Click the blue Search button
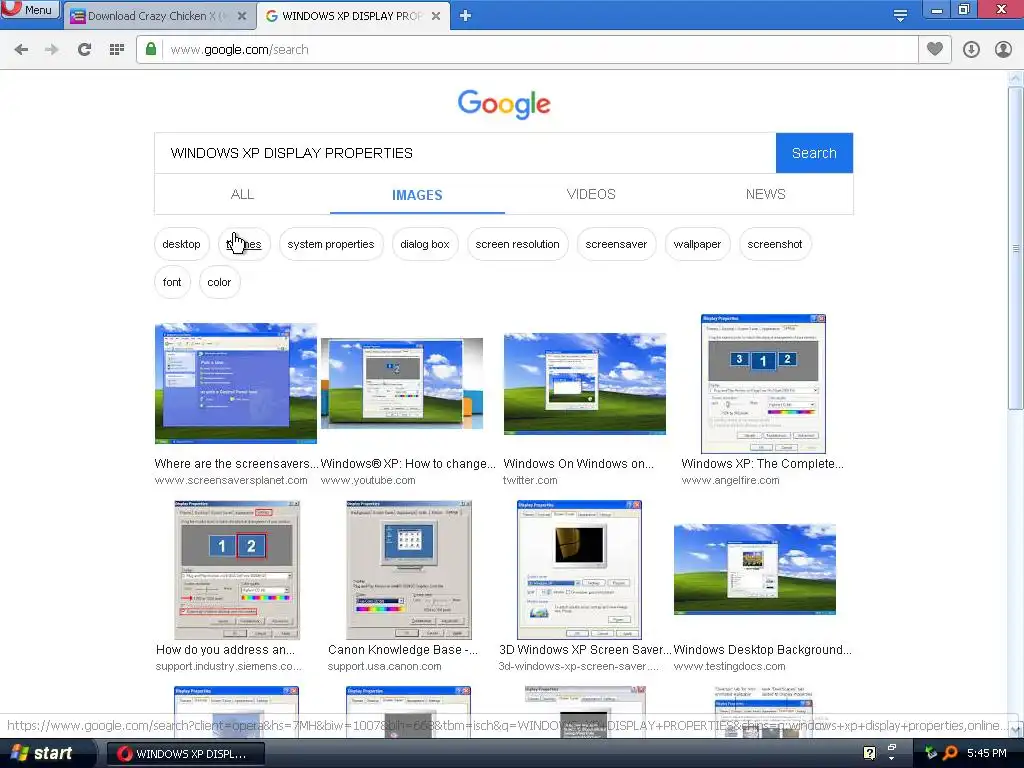Viewport: 1024px width, 768px height. pos(814,153)
